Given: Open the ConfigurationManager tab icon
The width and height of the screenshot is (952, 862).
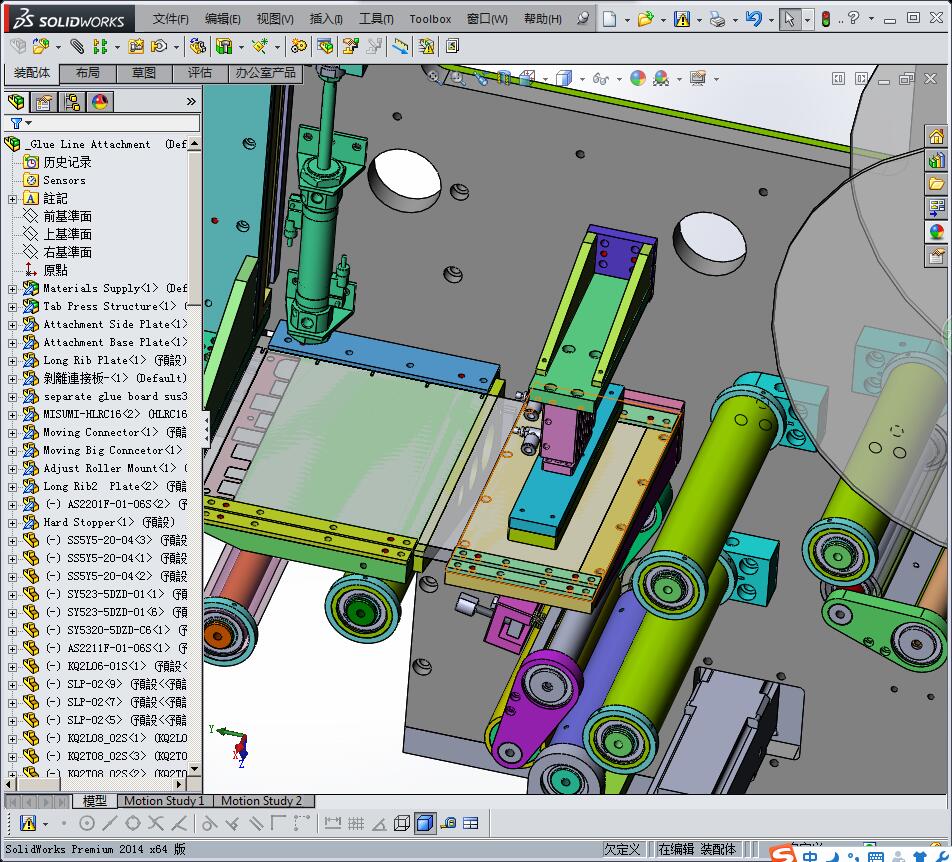Looking at the screenshot, I should coord(72,102).
